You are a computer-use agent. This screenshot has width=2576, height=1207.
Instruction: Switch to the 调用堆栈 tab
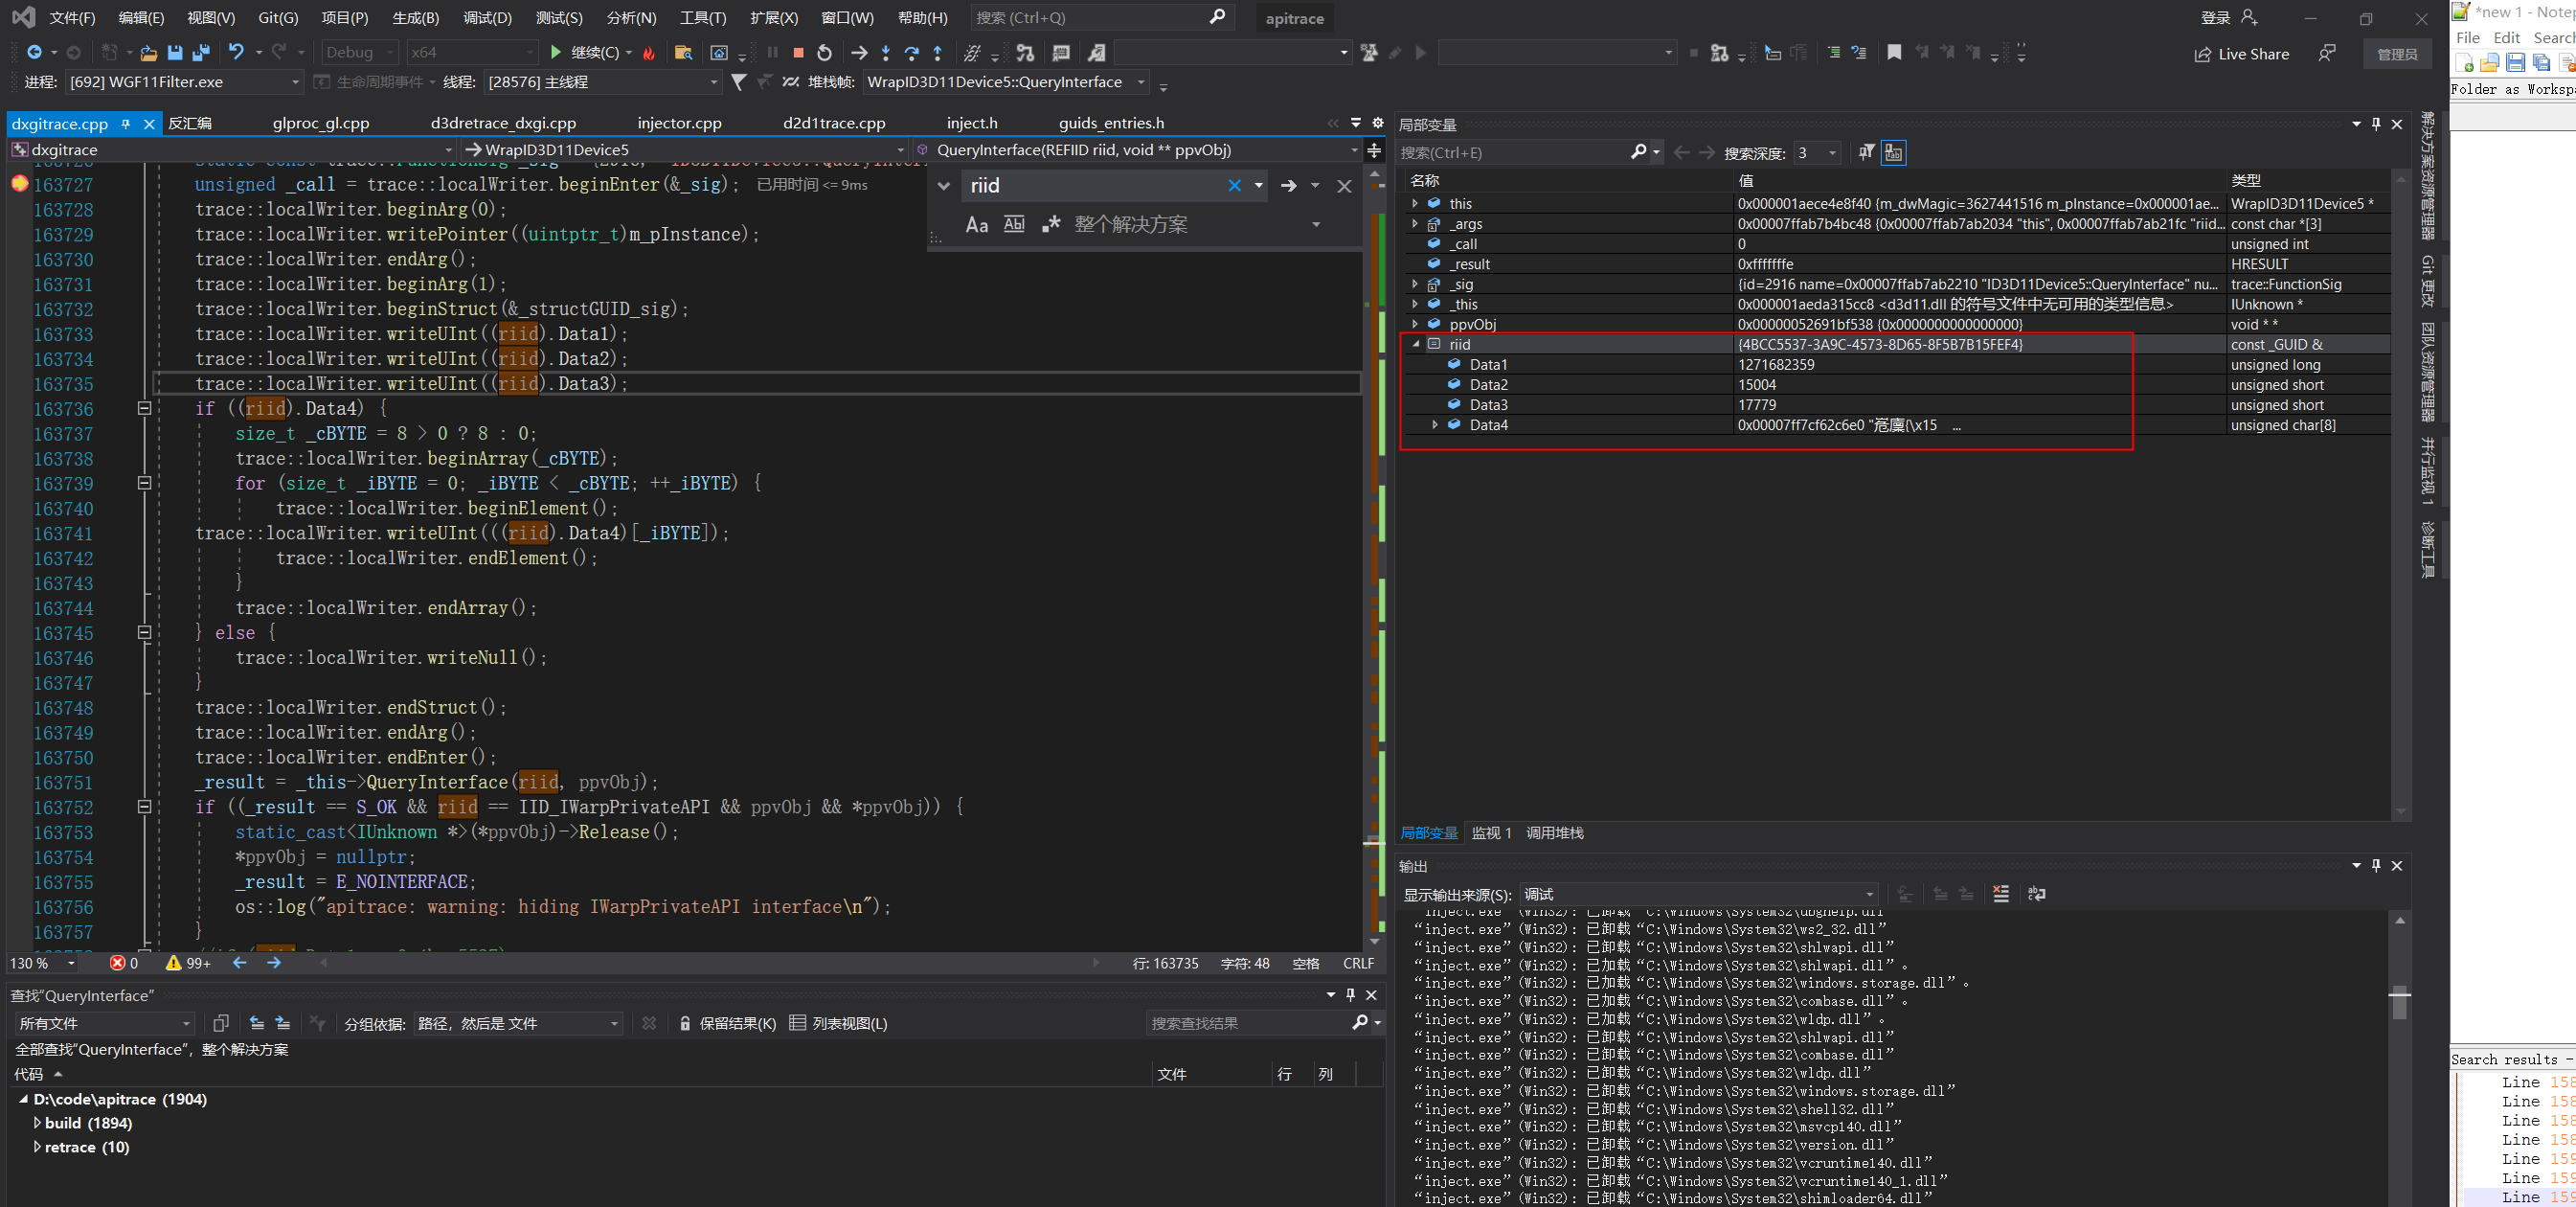click(1555, 832)
